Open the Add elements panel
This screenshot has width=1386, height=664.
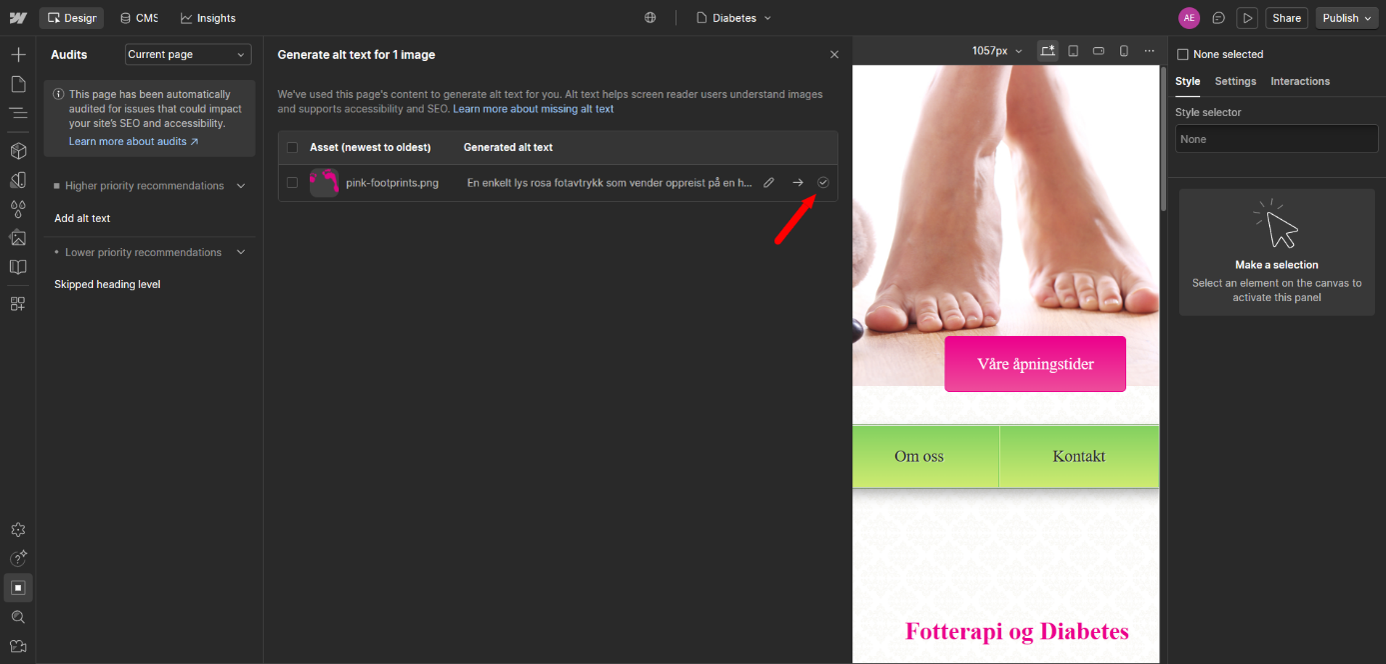pyautogui.click(x=18, y=54)
